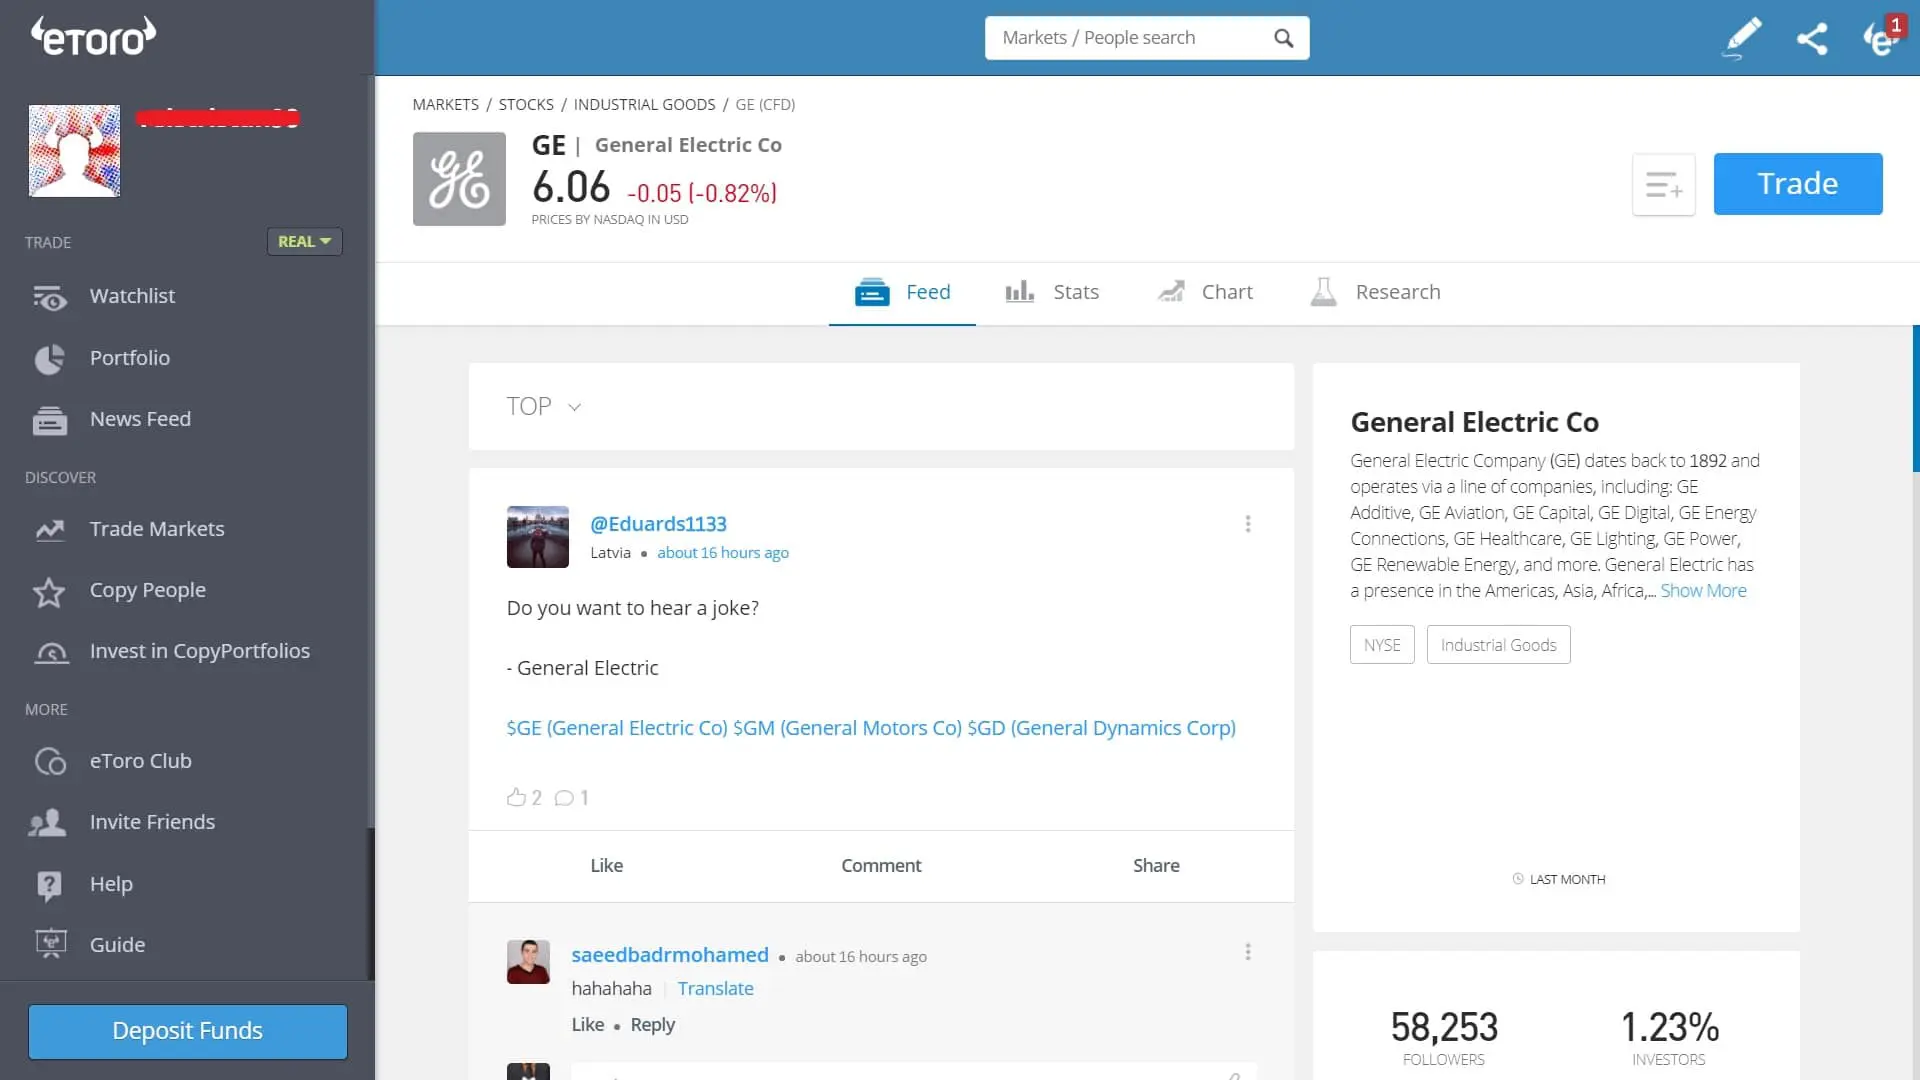Switch to the Chart tab
Viewport: 1920px width, 1080px height.
pos(1225,291)
